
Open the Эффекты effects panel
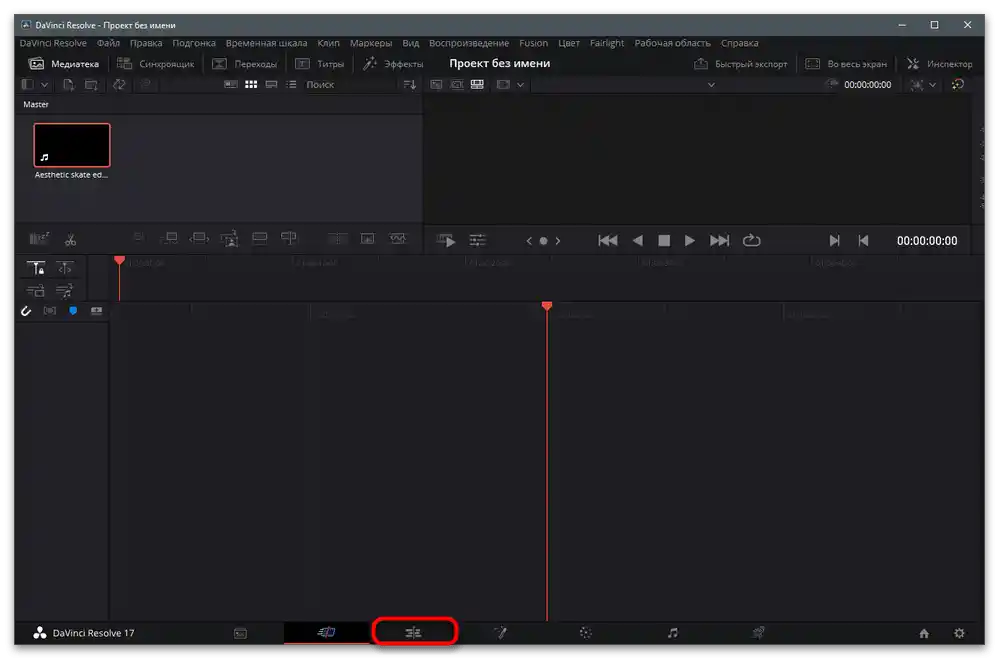coord(393,64)
